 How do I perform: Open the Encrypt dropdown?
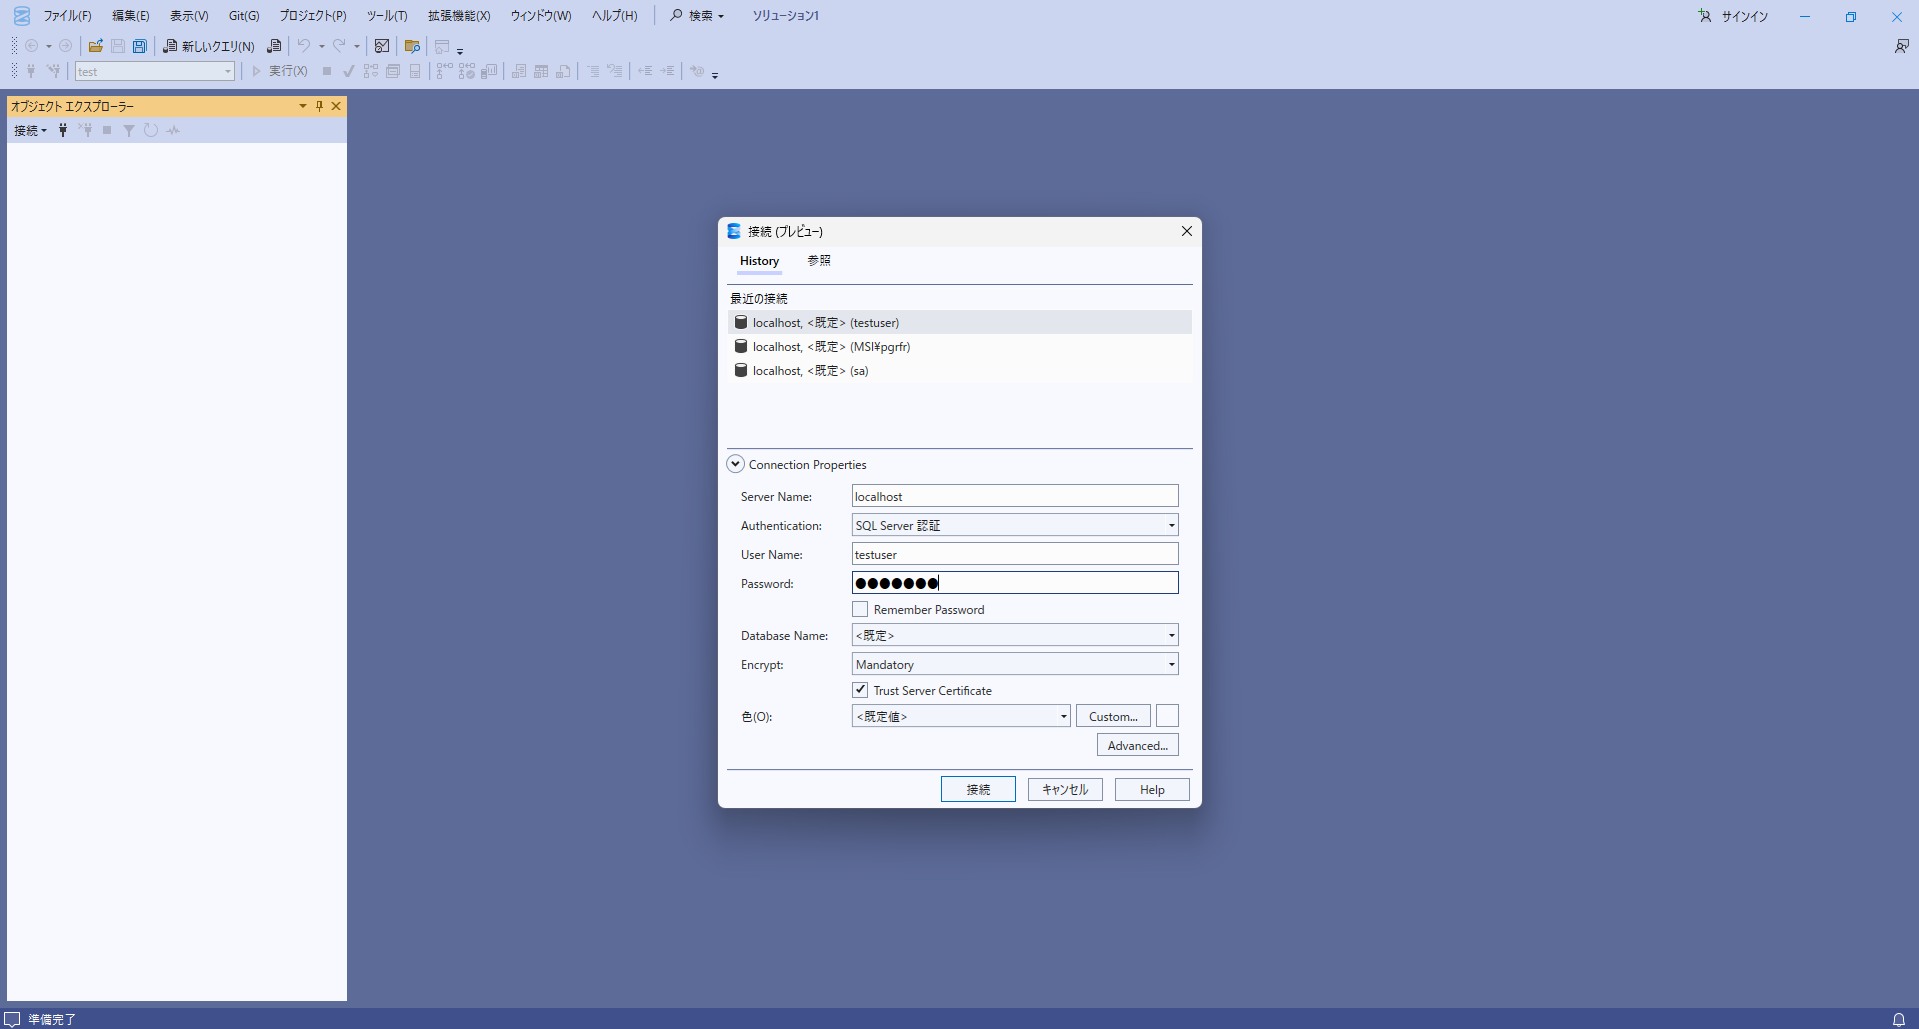tap(1170, 663)
